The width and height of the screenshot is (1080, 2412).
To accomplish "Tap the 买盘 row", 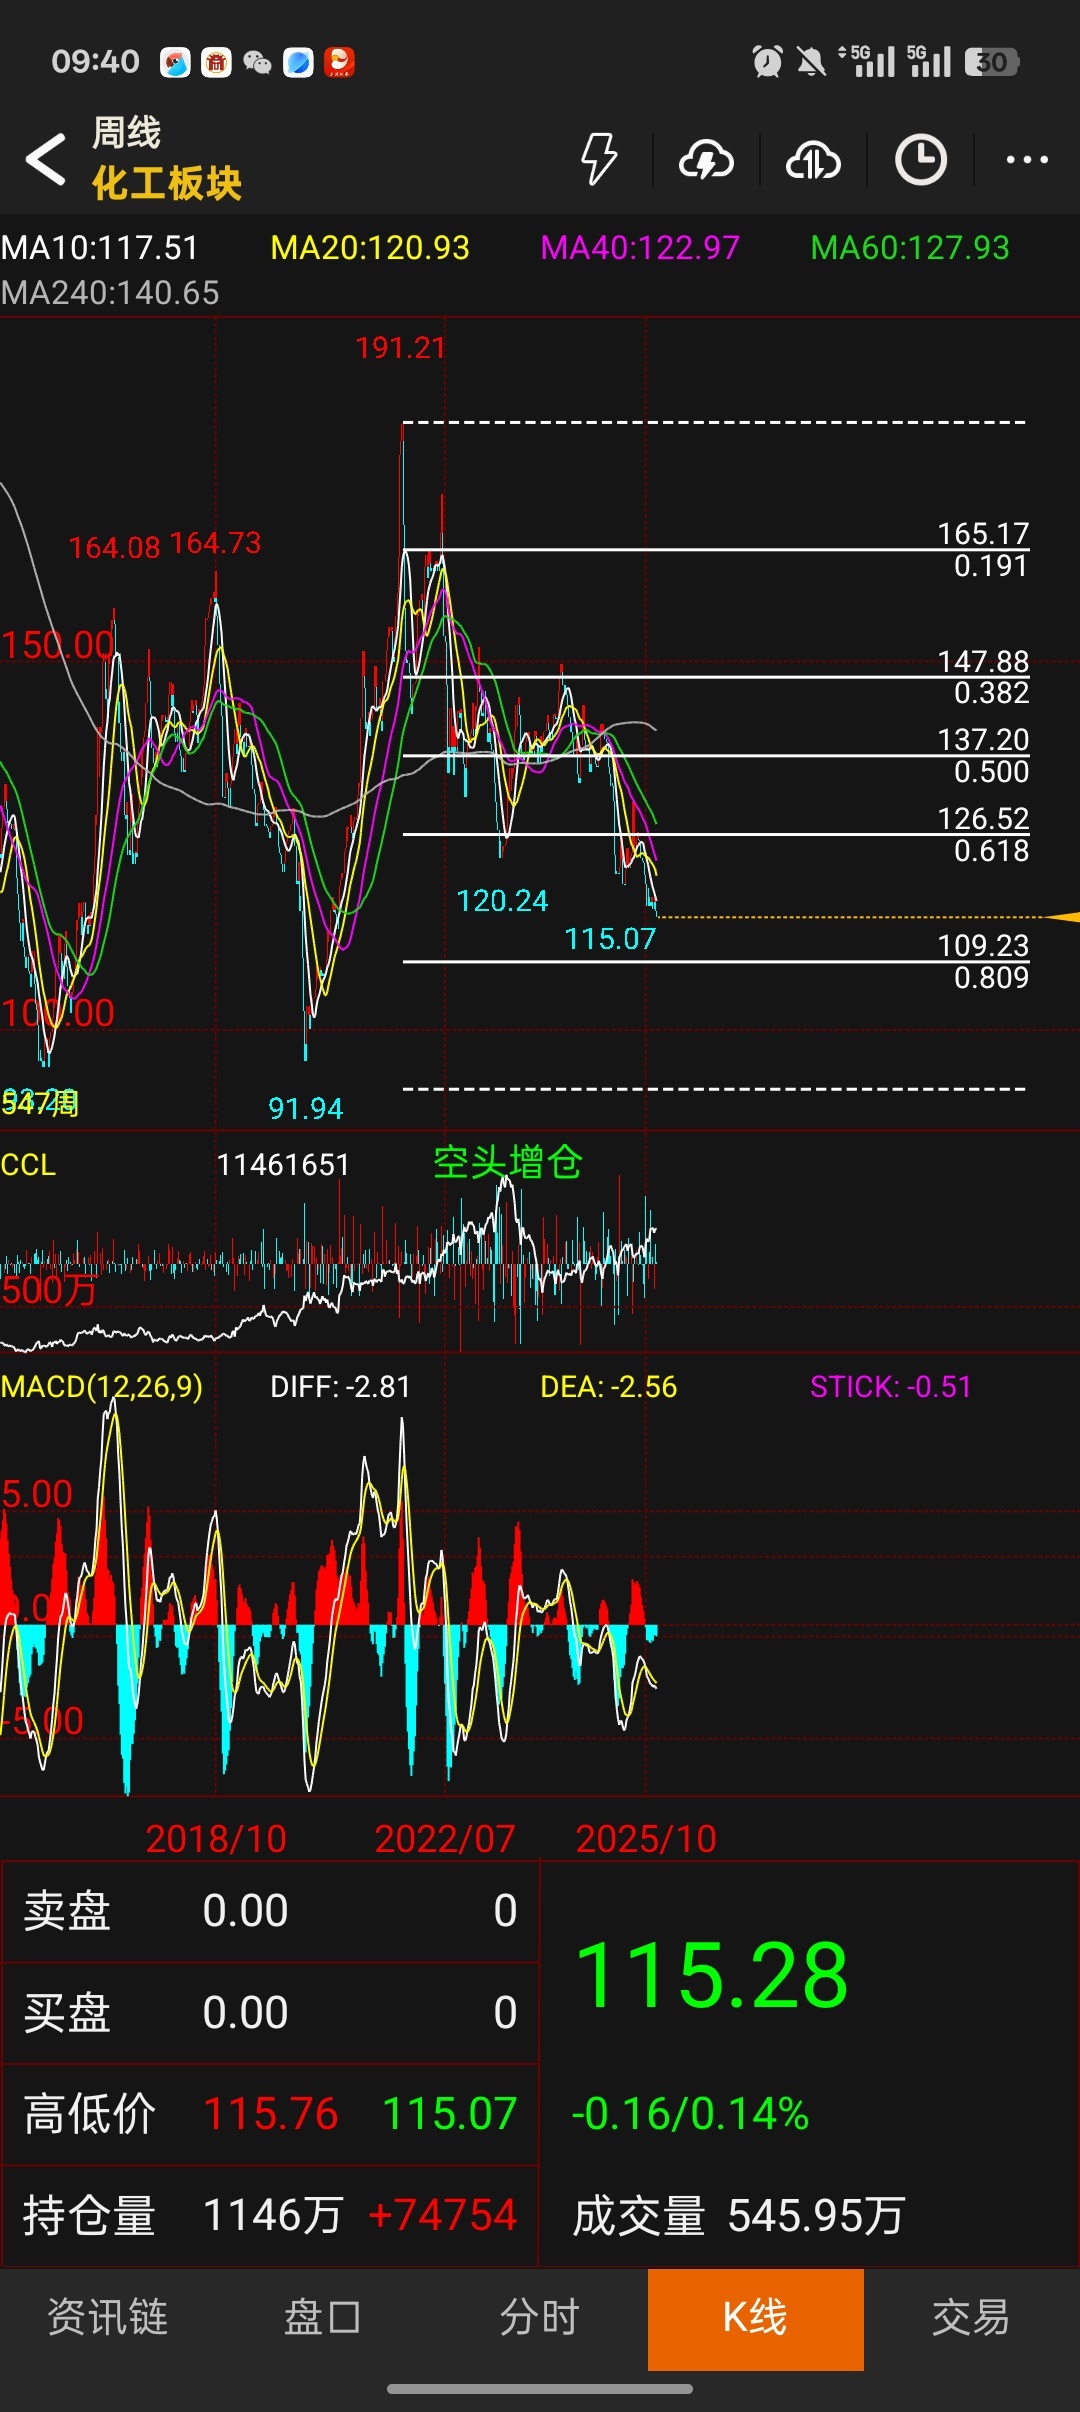I will pos(270,2013).
